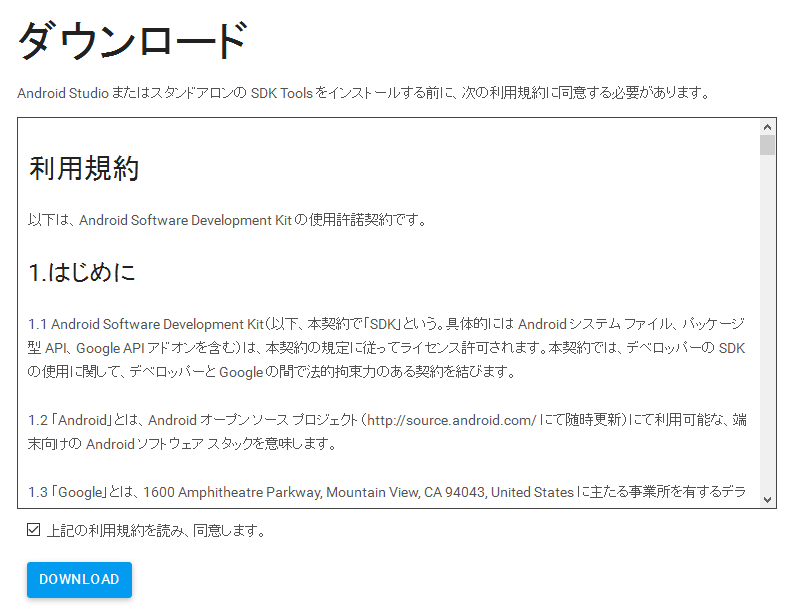Click the DOWNLOAD button

(x=79, y=580)
